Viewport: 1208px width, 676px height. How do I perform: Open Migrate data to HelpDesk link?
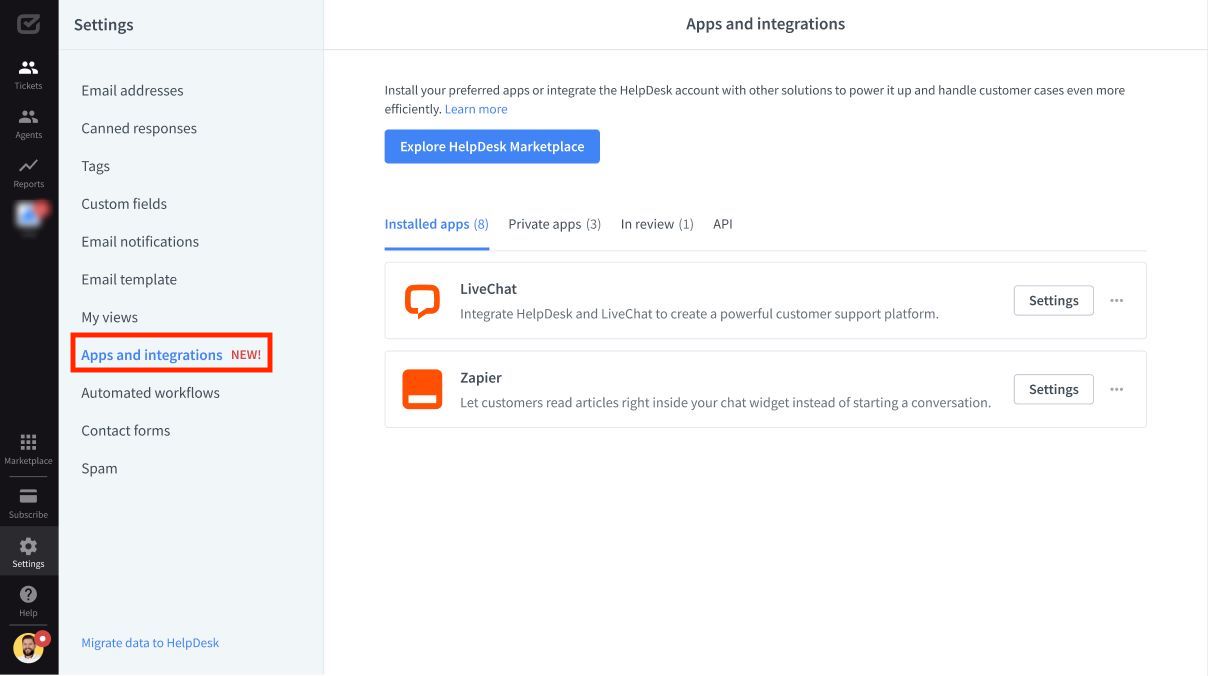pos(150,643)
